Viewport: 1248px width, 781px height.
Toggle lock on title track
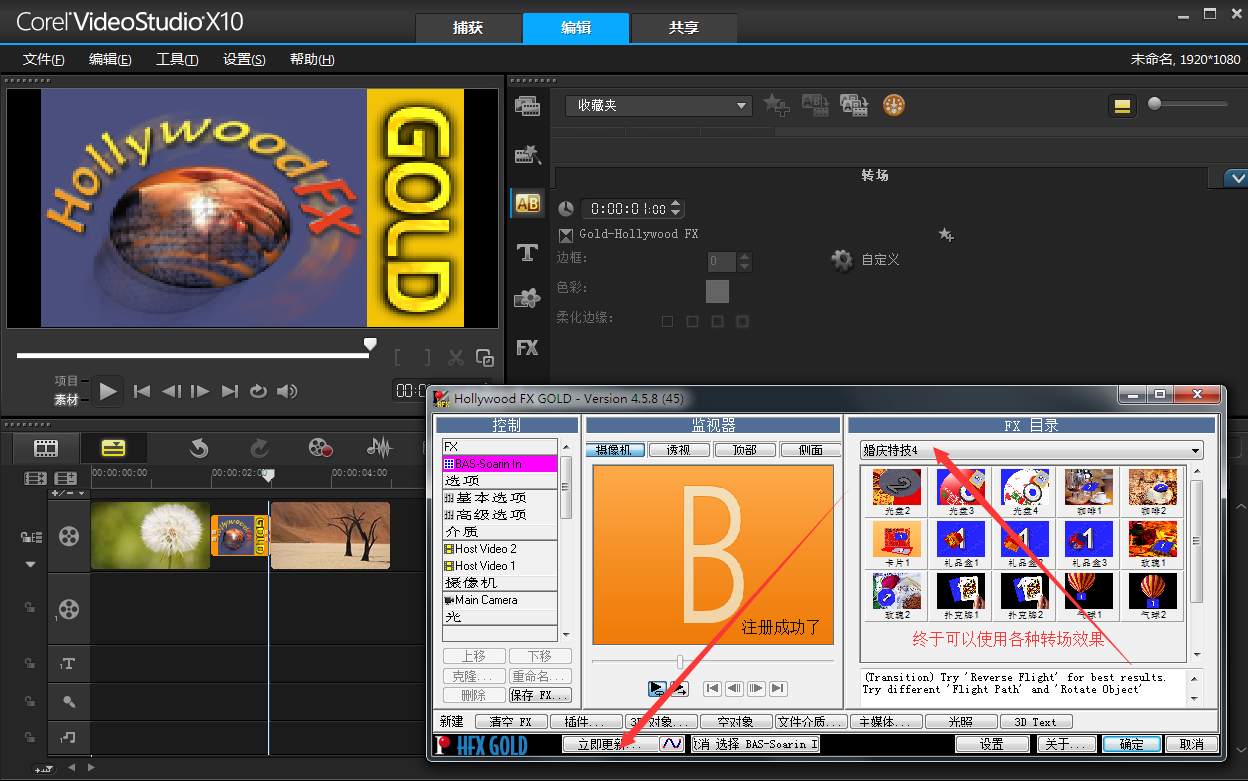point(30,664)
